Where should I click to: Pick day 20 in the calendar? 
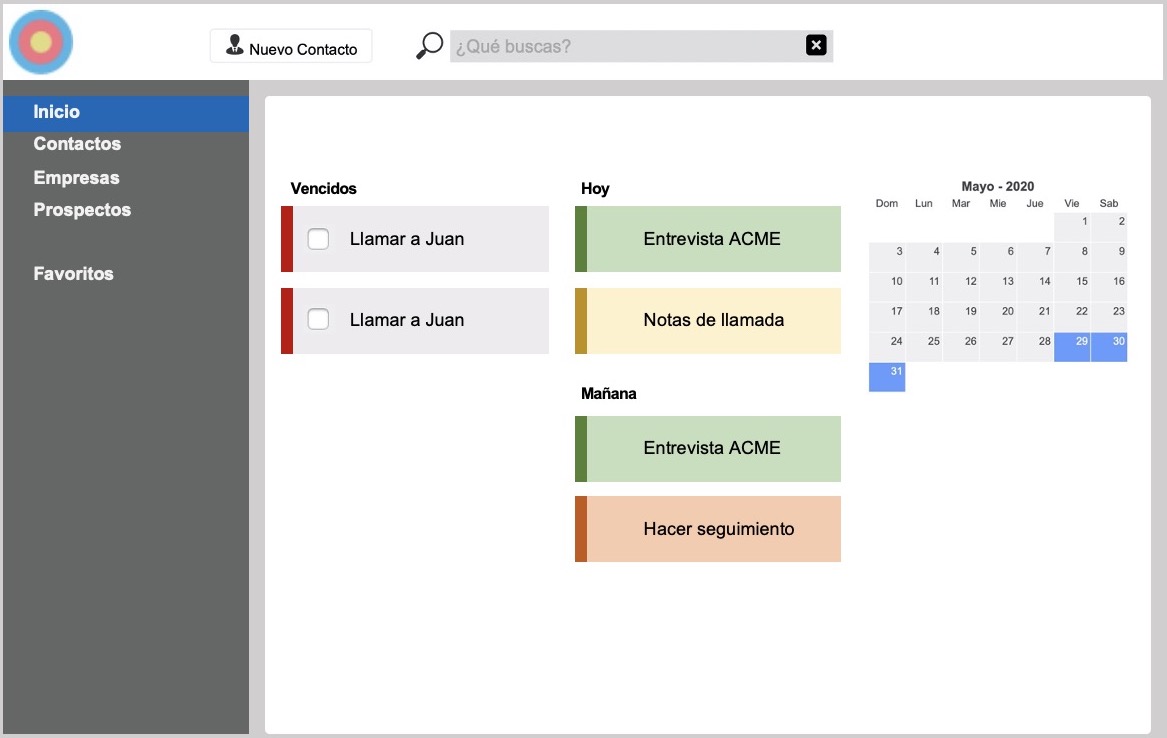998,317
